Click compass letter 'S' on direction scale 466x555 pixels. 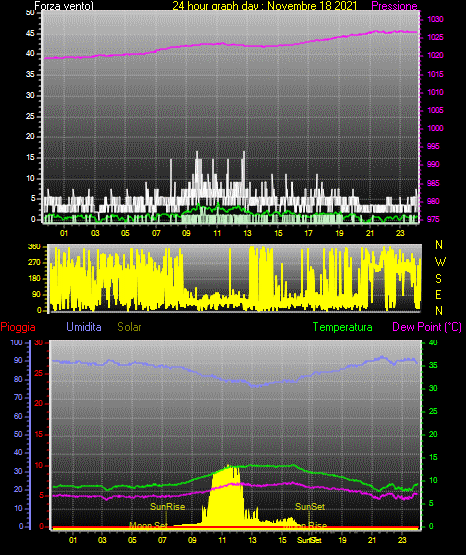(x=438, y=279)
